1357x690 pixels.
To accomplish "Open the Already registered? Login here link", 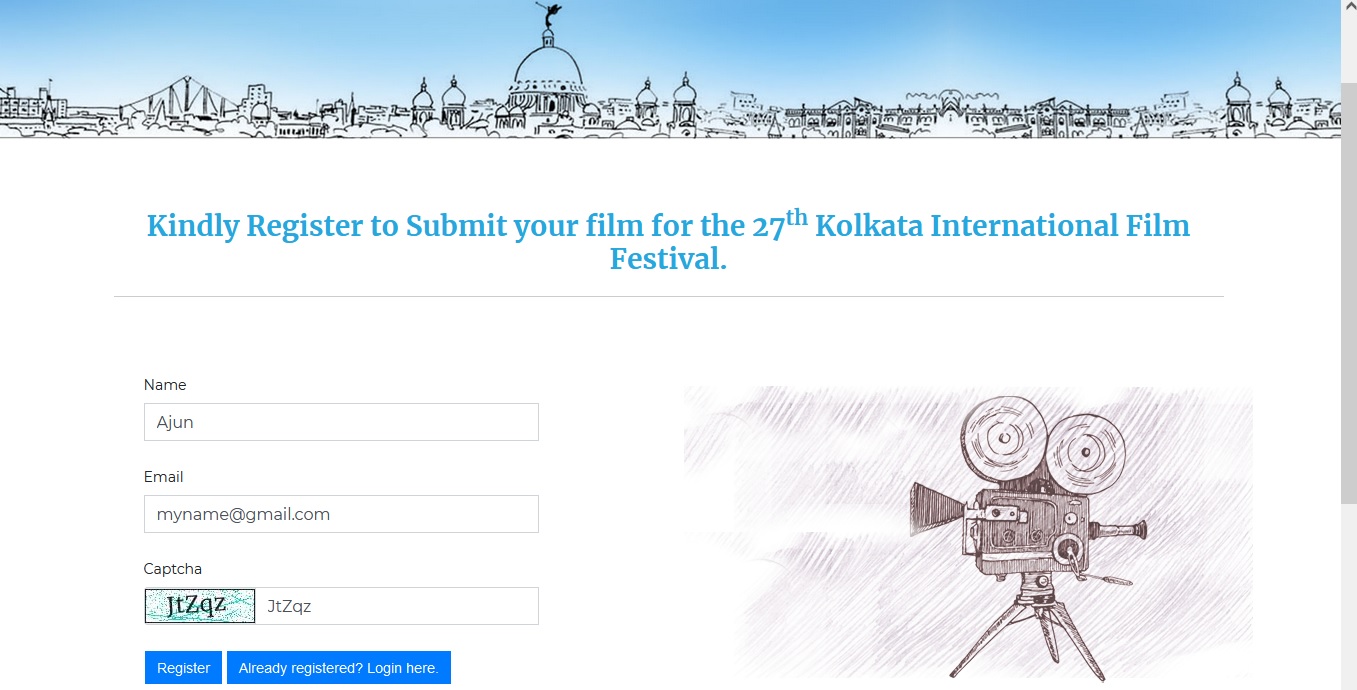I will coord(338,668).
